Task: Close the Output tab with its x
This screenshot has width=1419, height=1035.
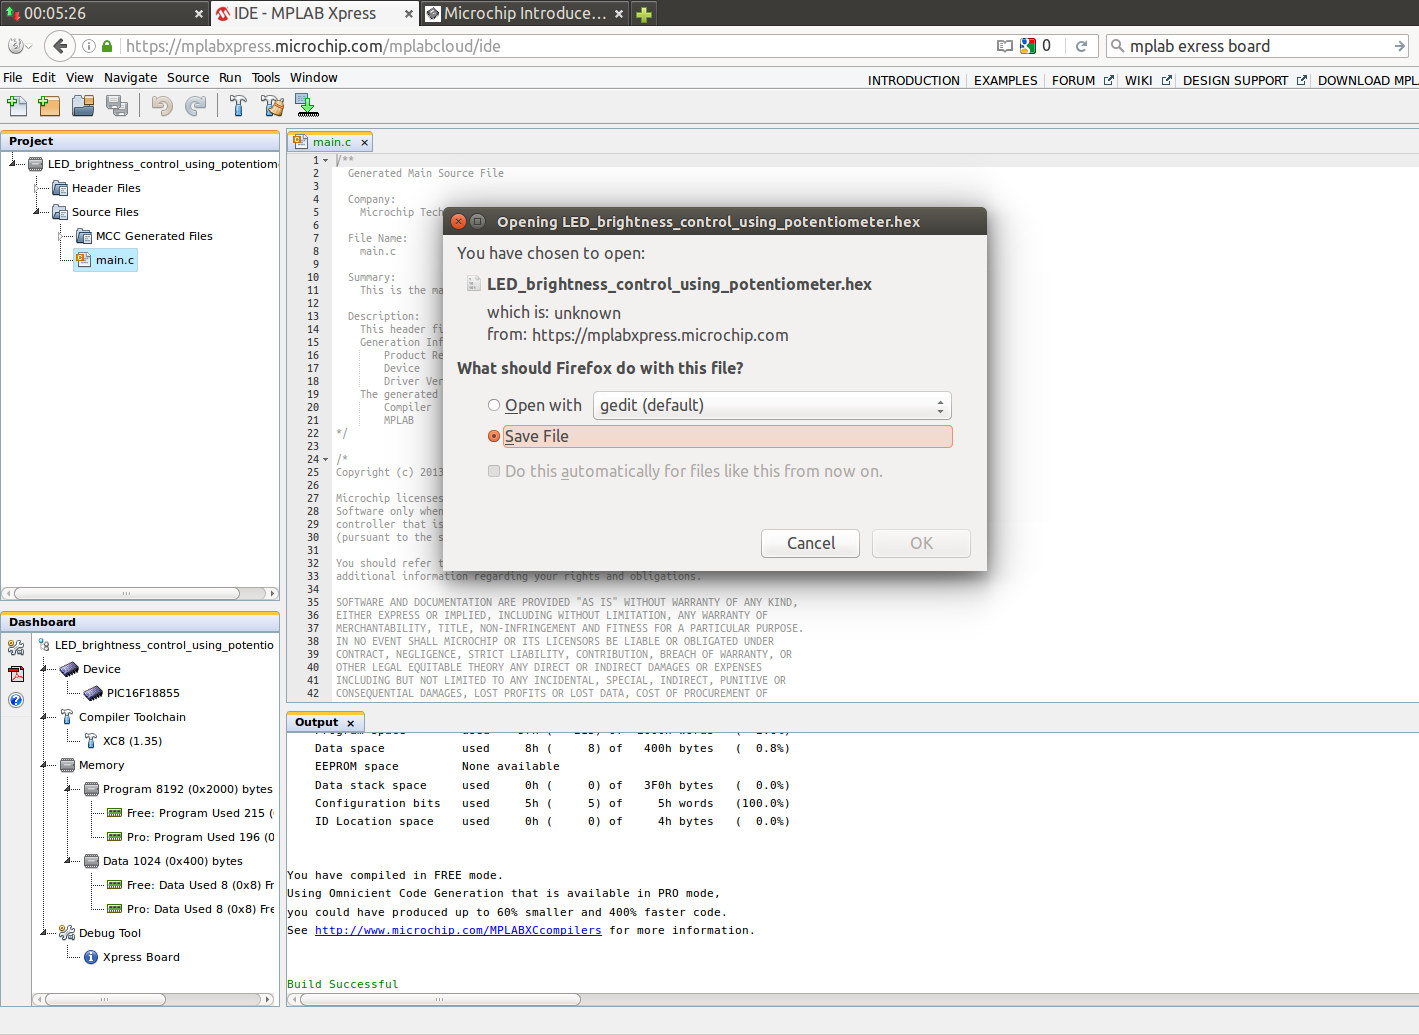Action: 351,723
